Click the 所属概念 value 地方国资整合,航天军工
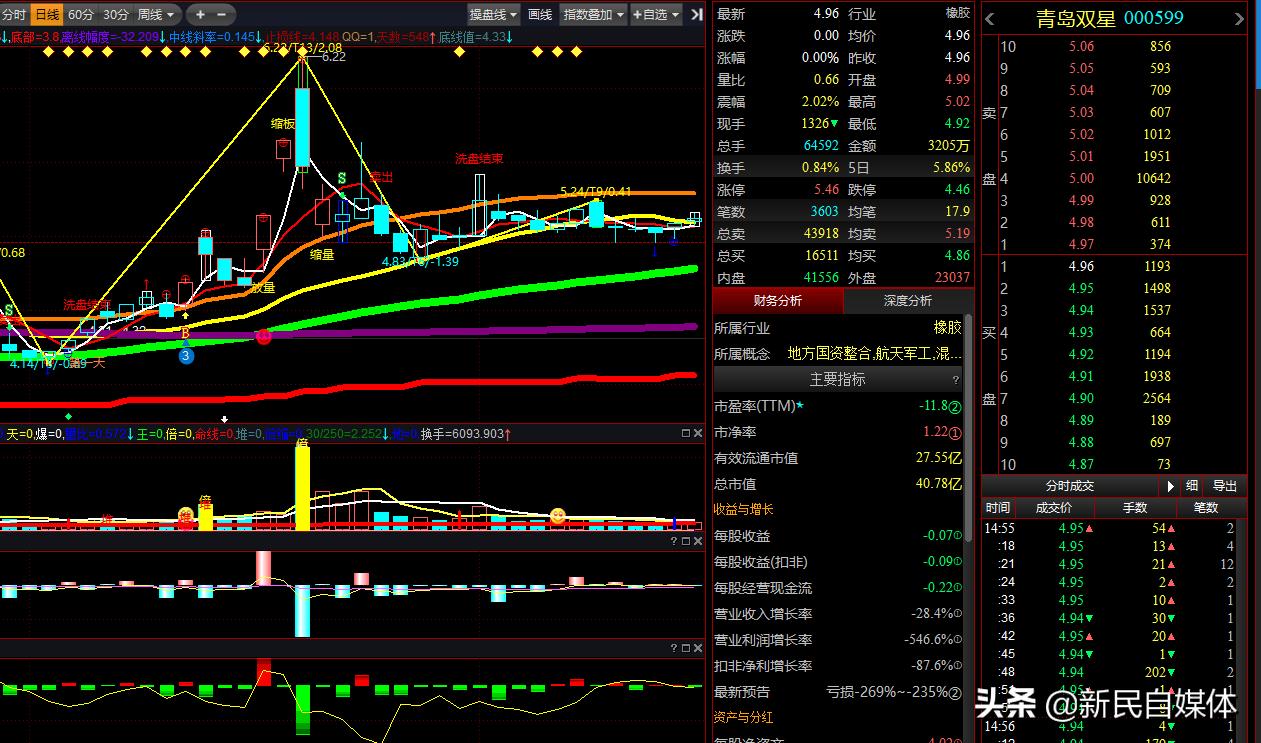 [x=875, y=353]
